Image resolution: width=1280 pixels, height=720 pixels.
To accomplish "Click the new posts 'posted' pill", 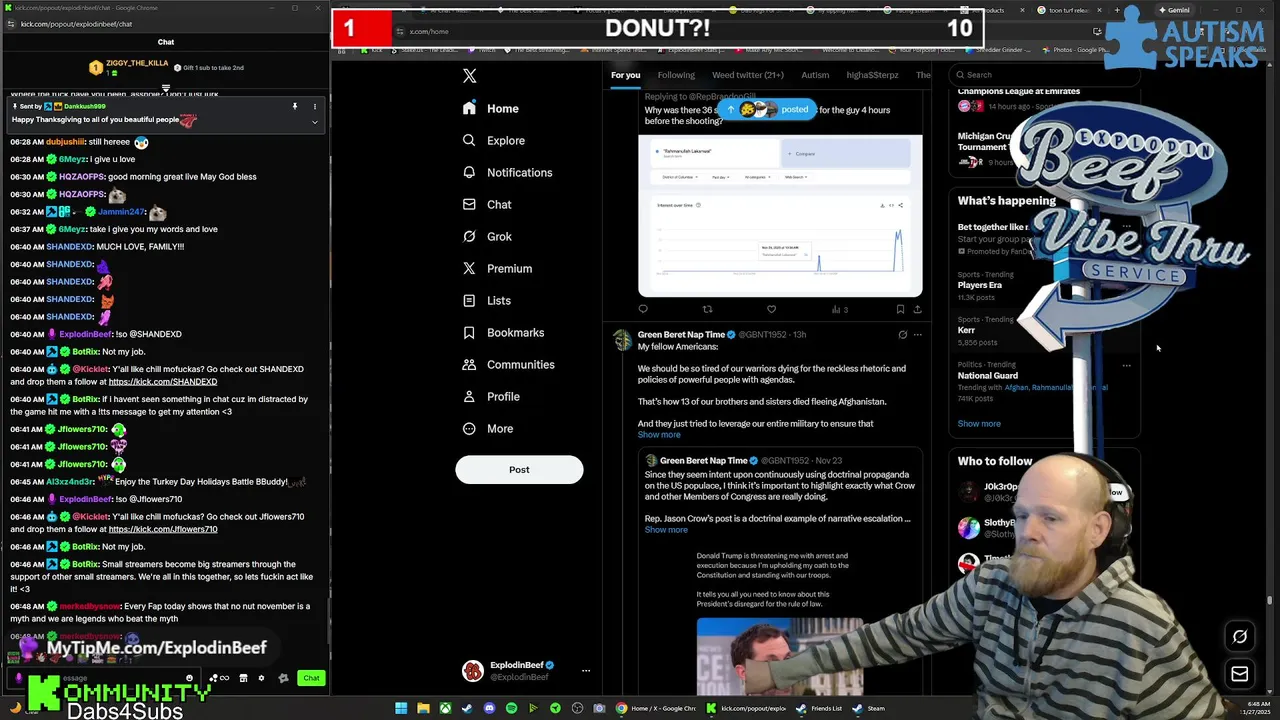I will pos(768,109).
